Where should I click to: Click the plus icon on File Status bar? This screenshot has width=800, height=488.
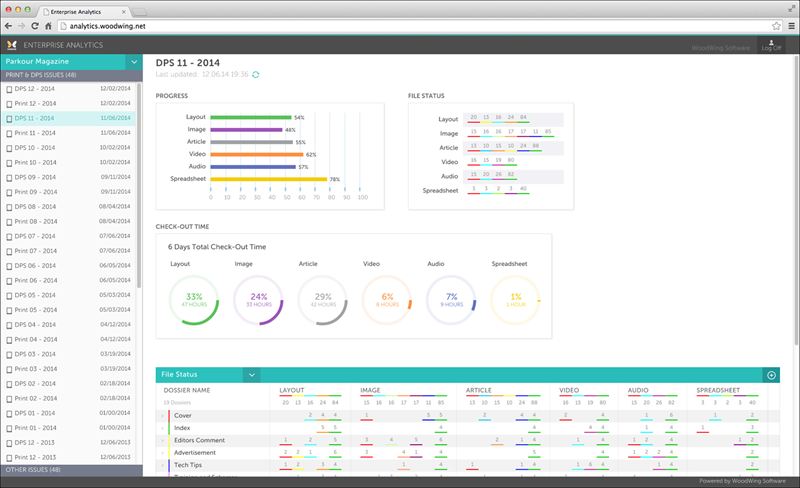[x=771, y=375]
